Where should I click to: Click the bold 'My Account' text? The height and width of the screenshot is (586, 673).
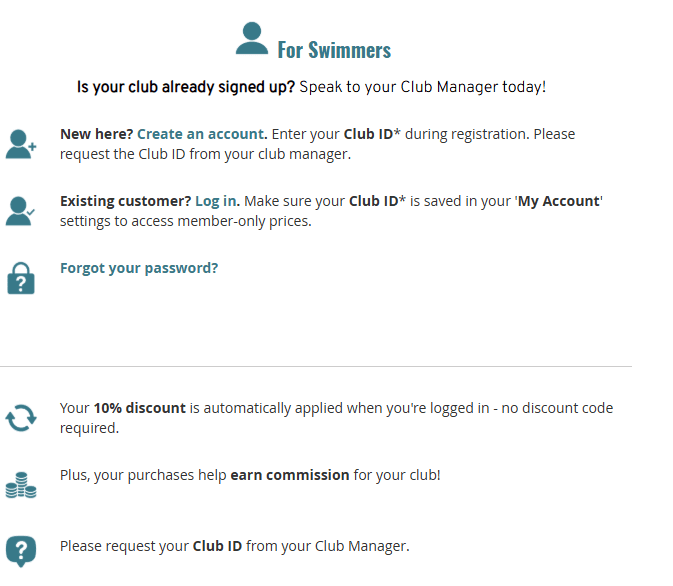tap(558, 201)
